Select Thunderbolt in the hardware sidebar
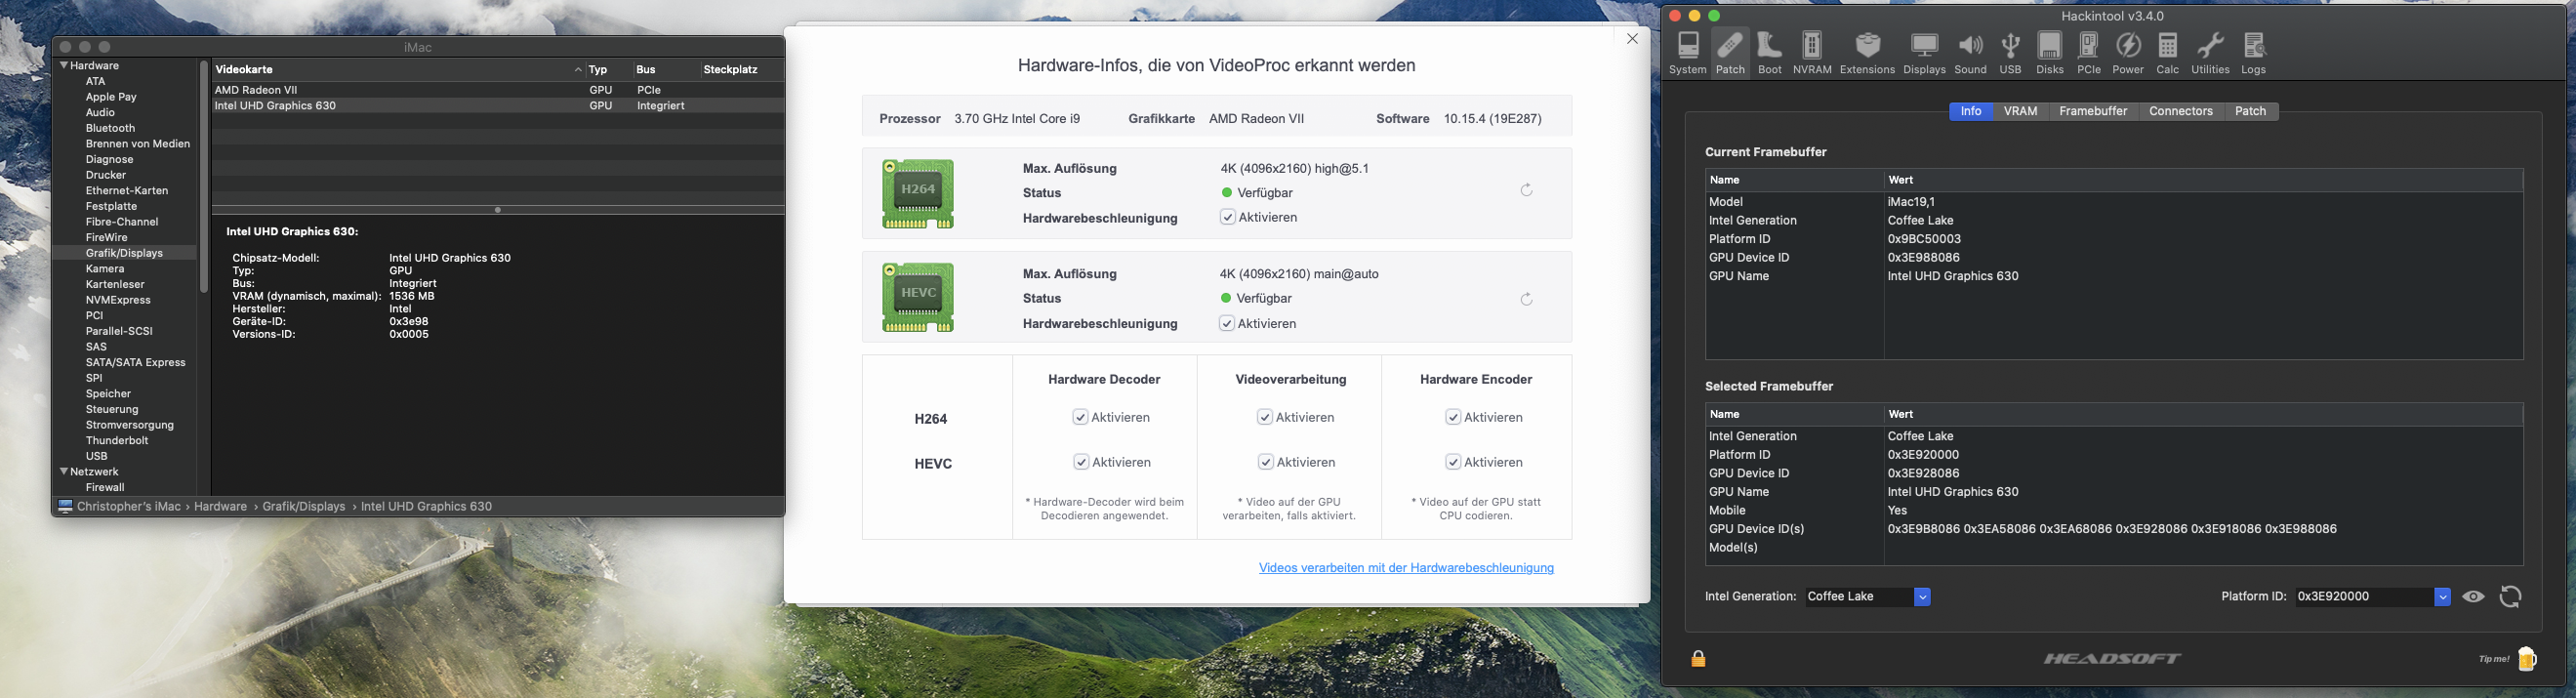Image resolution: width=2576 pixels, height=698 pixels. 117,441
